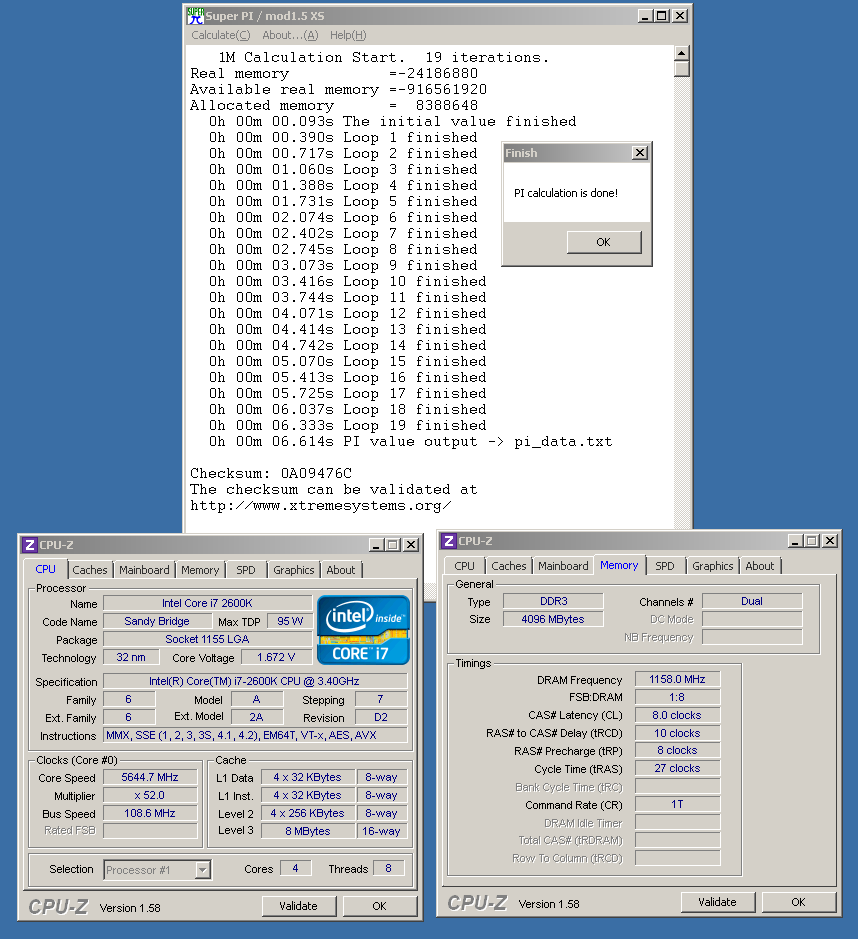This screenshot has height=939, width=858.
Task: Open the About menu in Super PI
Action: (290, 35)
